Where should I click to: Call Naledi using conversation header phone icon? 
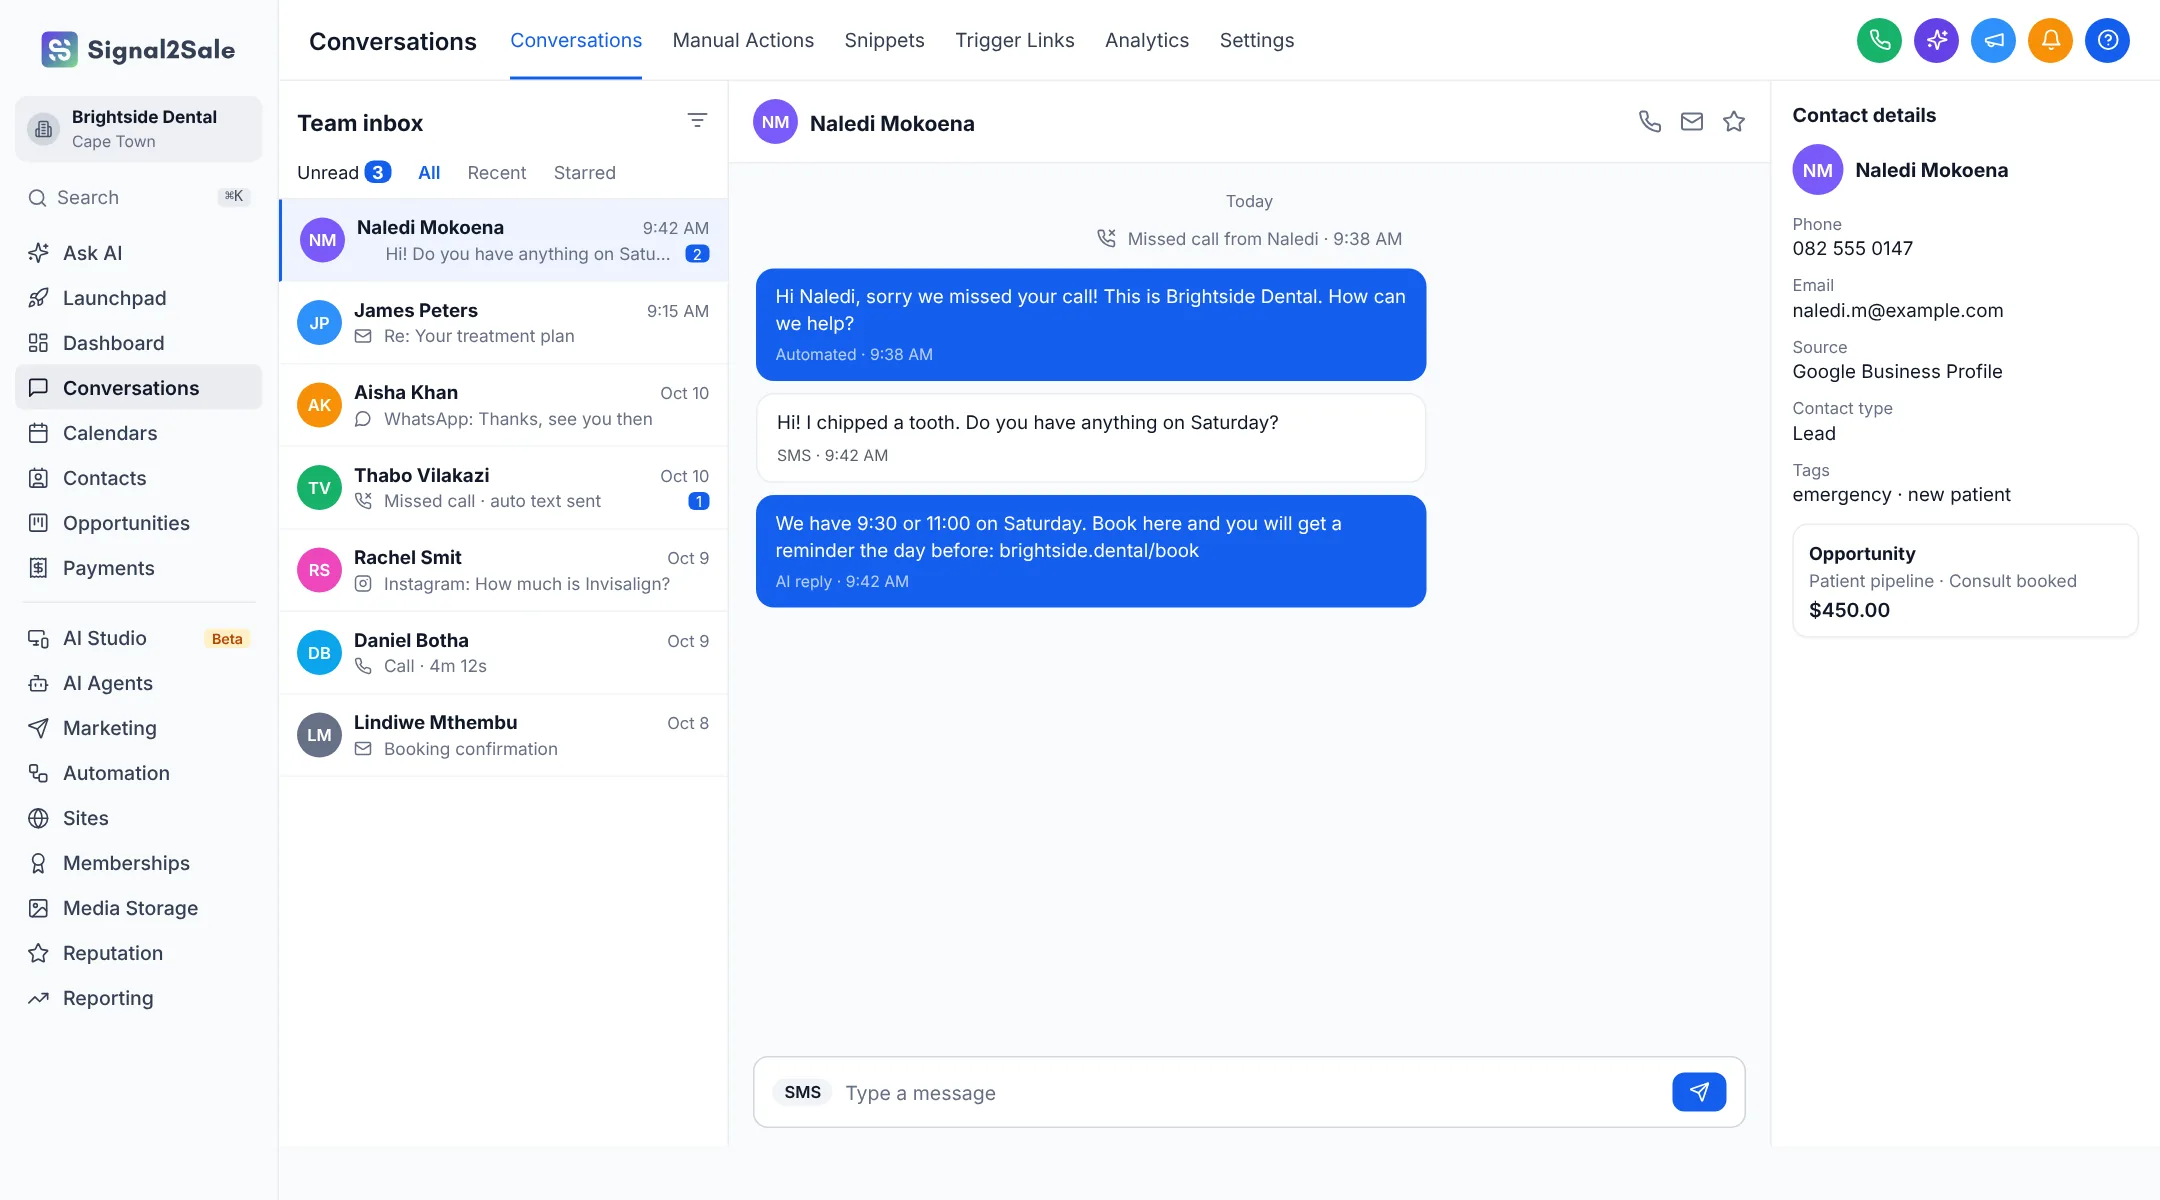coord(1650,122)
